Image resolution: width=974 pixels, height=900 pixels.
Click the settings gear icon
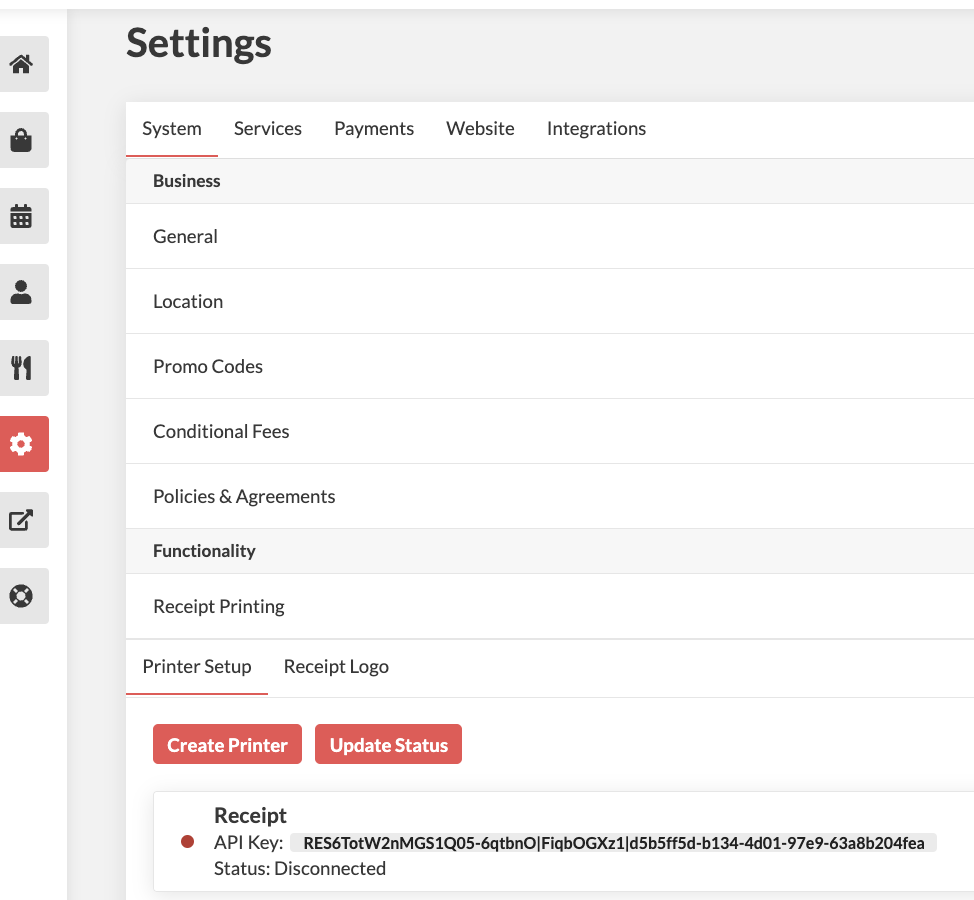coord(22,444)
